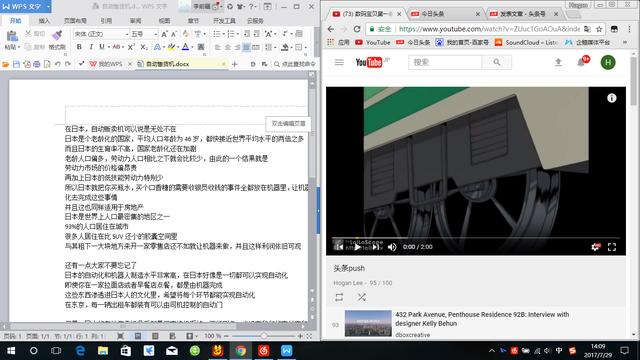
Task: Open the 今日头条 Chrome tab
Action: coord(445,14)
